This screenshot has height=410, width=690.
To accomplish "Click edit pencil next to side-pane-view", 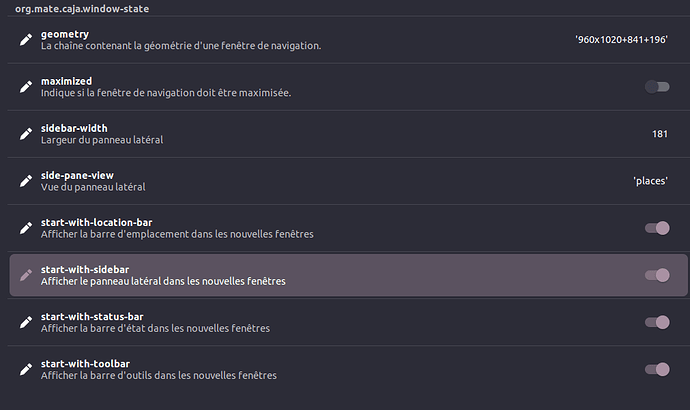I will [26, 181].
